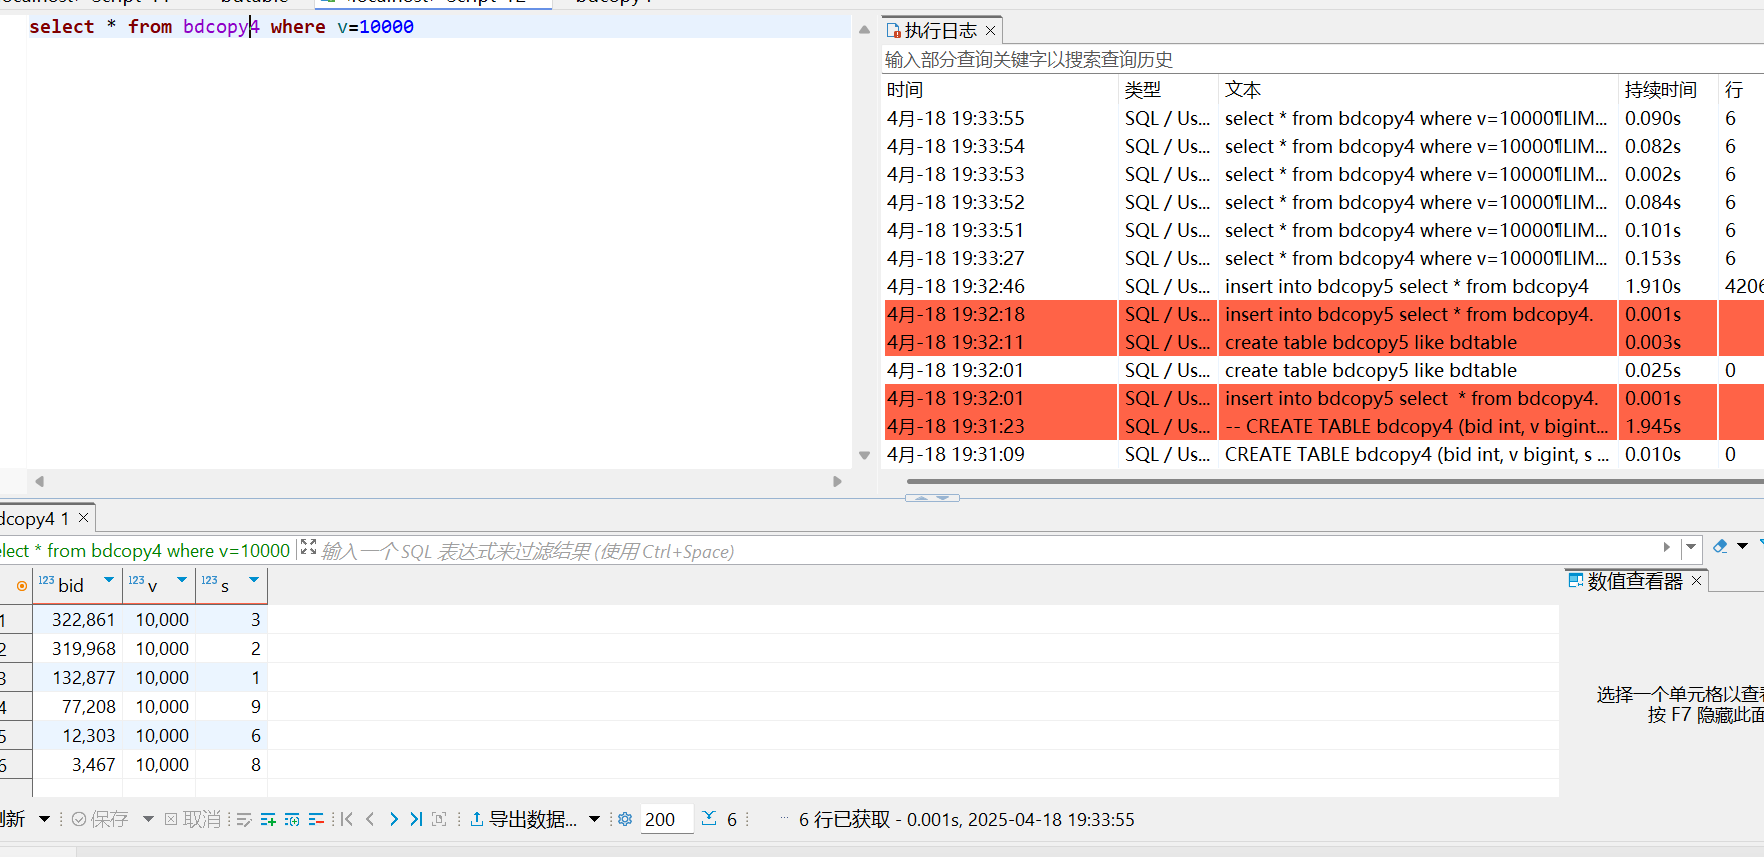The image size is (1764, 857).
Task: Click the SQL editor scroll up arrow
Action: (864, 30)
